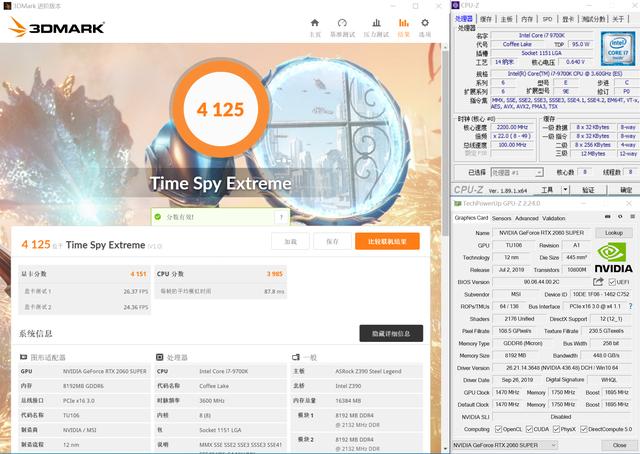Take GPU-Z screenshot with the camera icon
The height and width of the screenshot is (454, 640).
pyautogui.click(x=607, y=217)
